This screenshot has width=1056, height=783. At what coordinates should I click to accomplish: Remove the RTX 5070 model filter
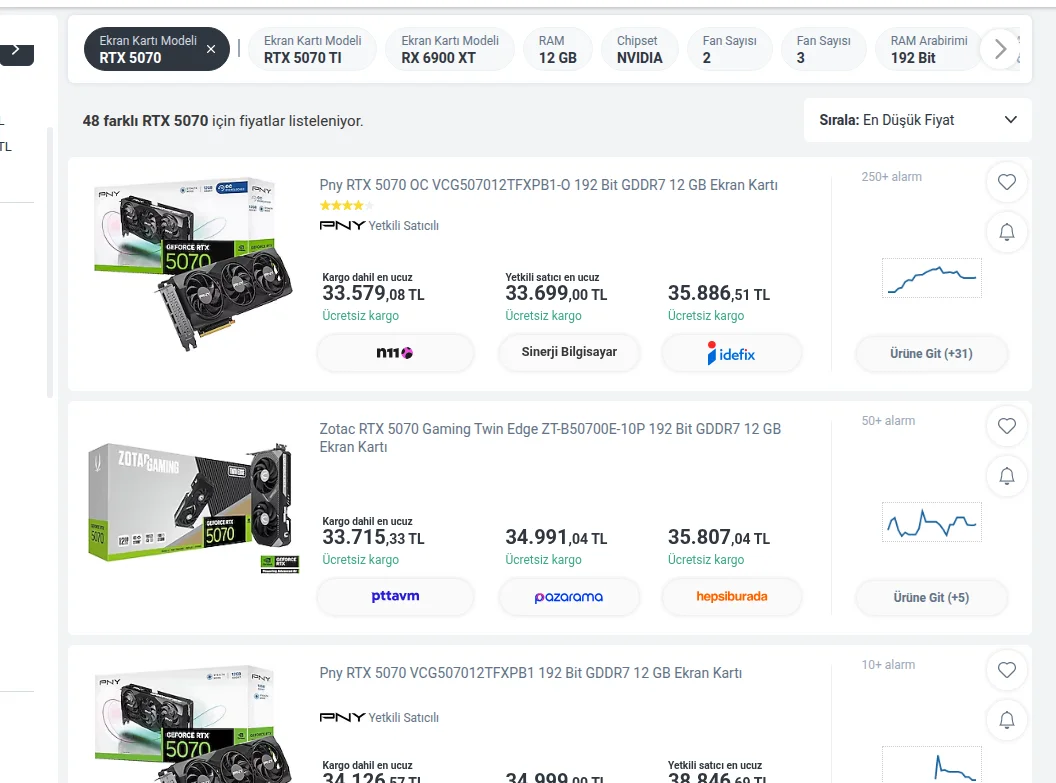[211, 49]
